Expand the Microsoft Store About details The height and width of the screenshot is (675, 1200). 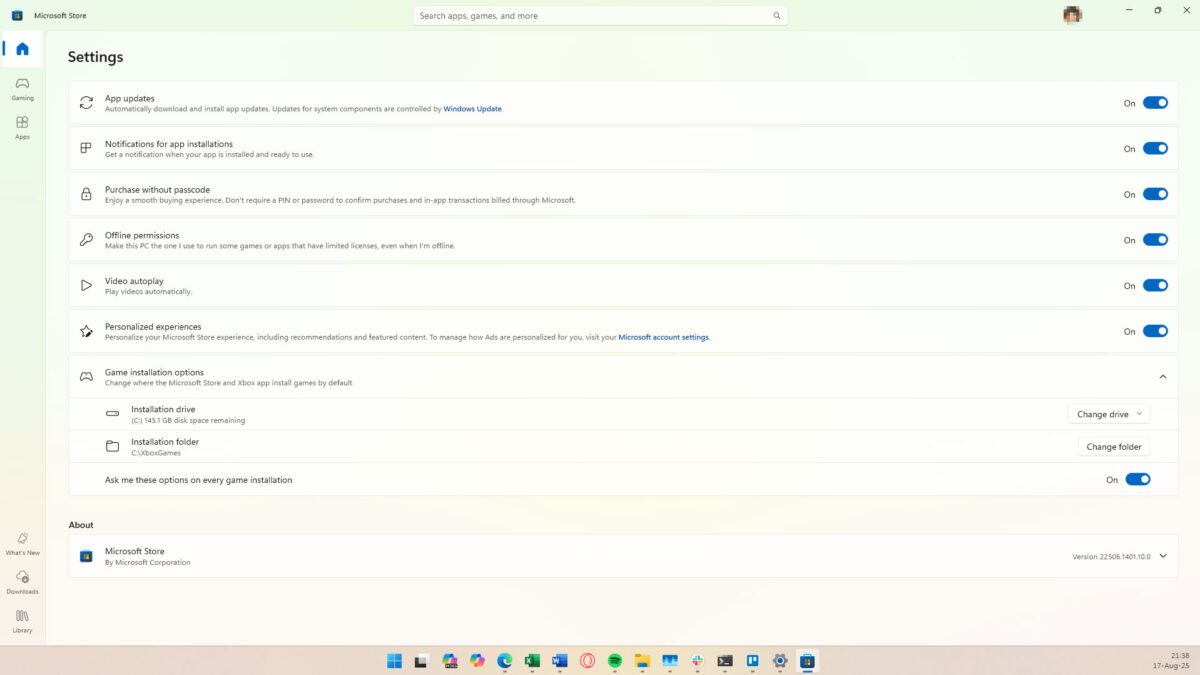1162,556
